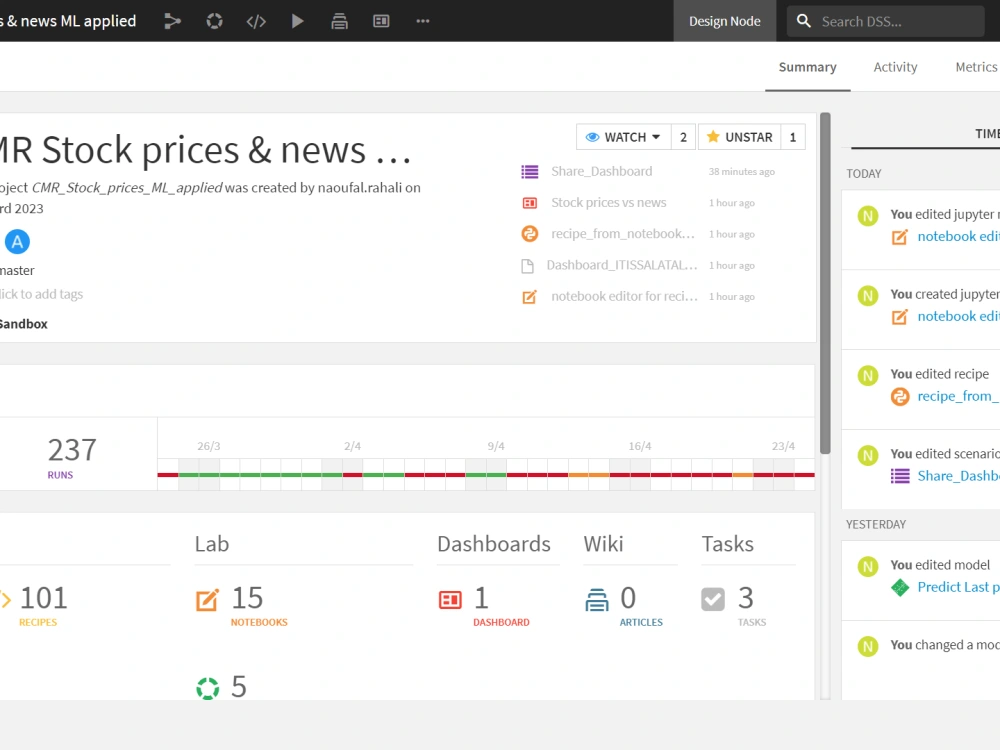This screenshot has height=750, width=1000.
Task: Open Stock prices vs news dashboard
Action: pyautogui.click(x=608, y=203)
